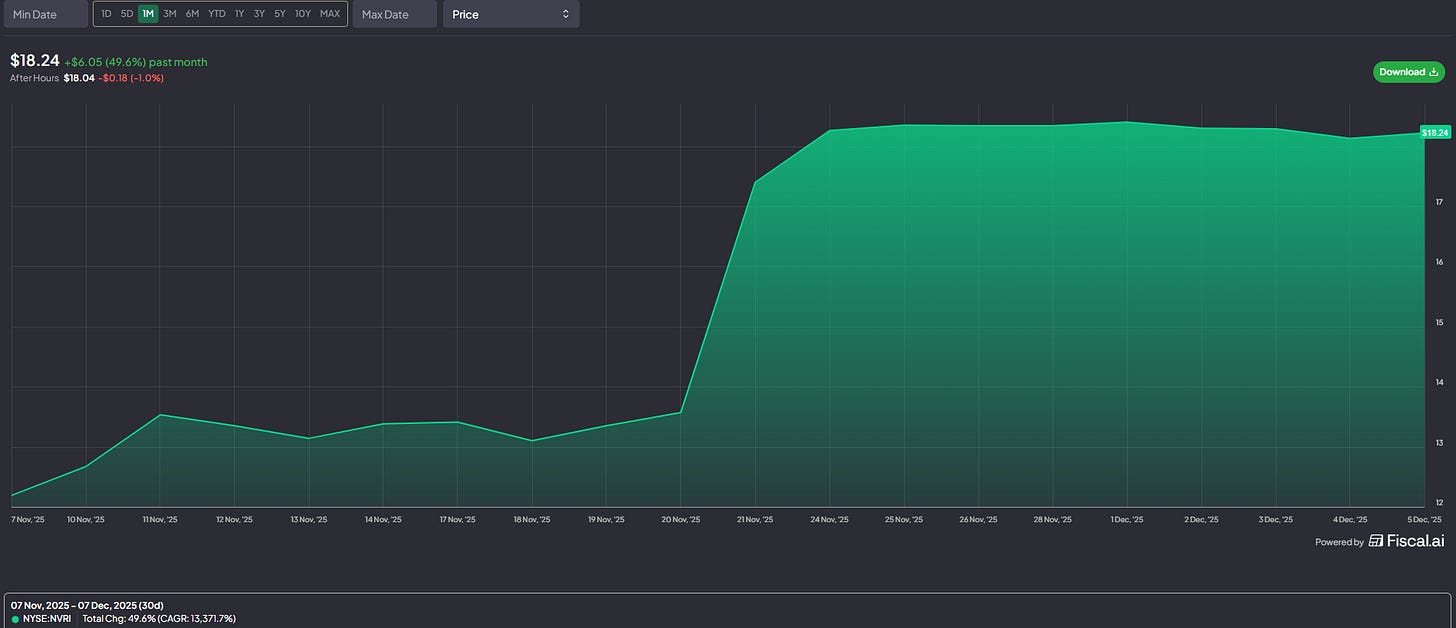Image resolution: width=1456 pixels, height=628 pixels.
Task: Click the Max Date field
Action: click(395, 14)
